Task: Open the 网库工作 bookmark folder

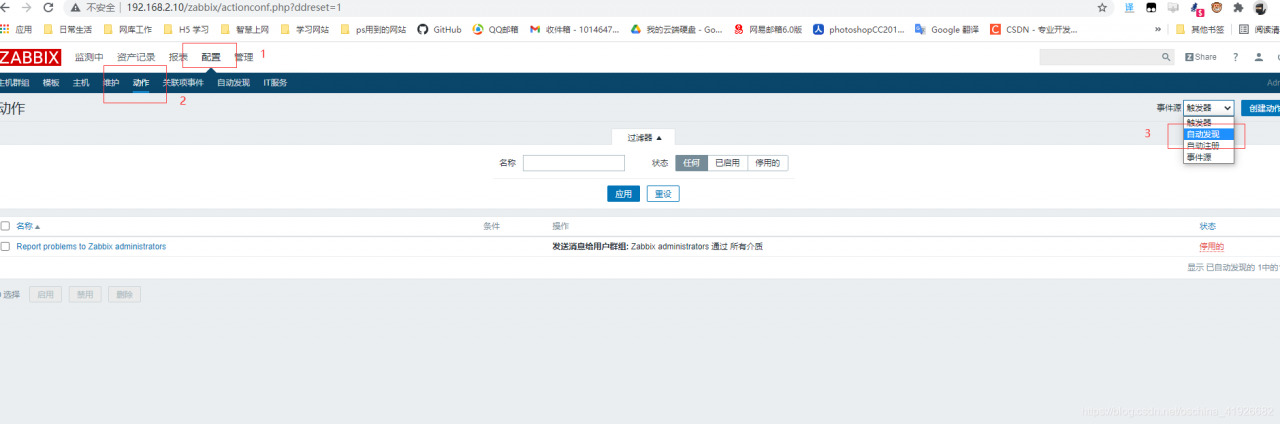Action: coord(128,29)
